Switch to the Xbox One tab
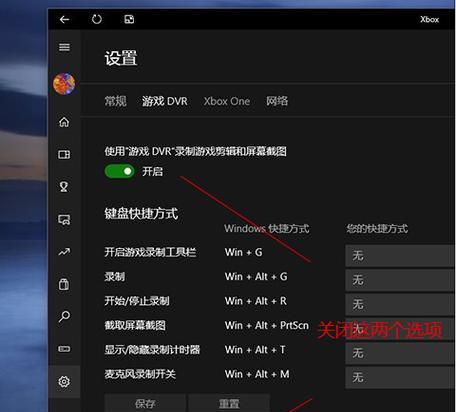 (227, 101)
